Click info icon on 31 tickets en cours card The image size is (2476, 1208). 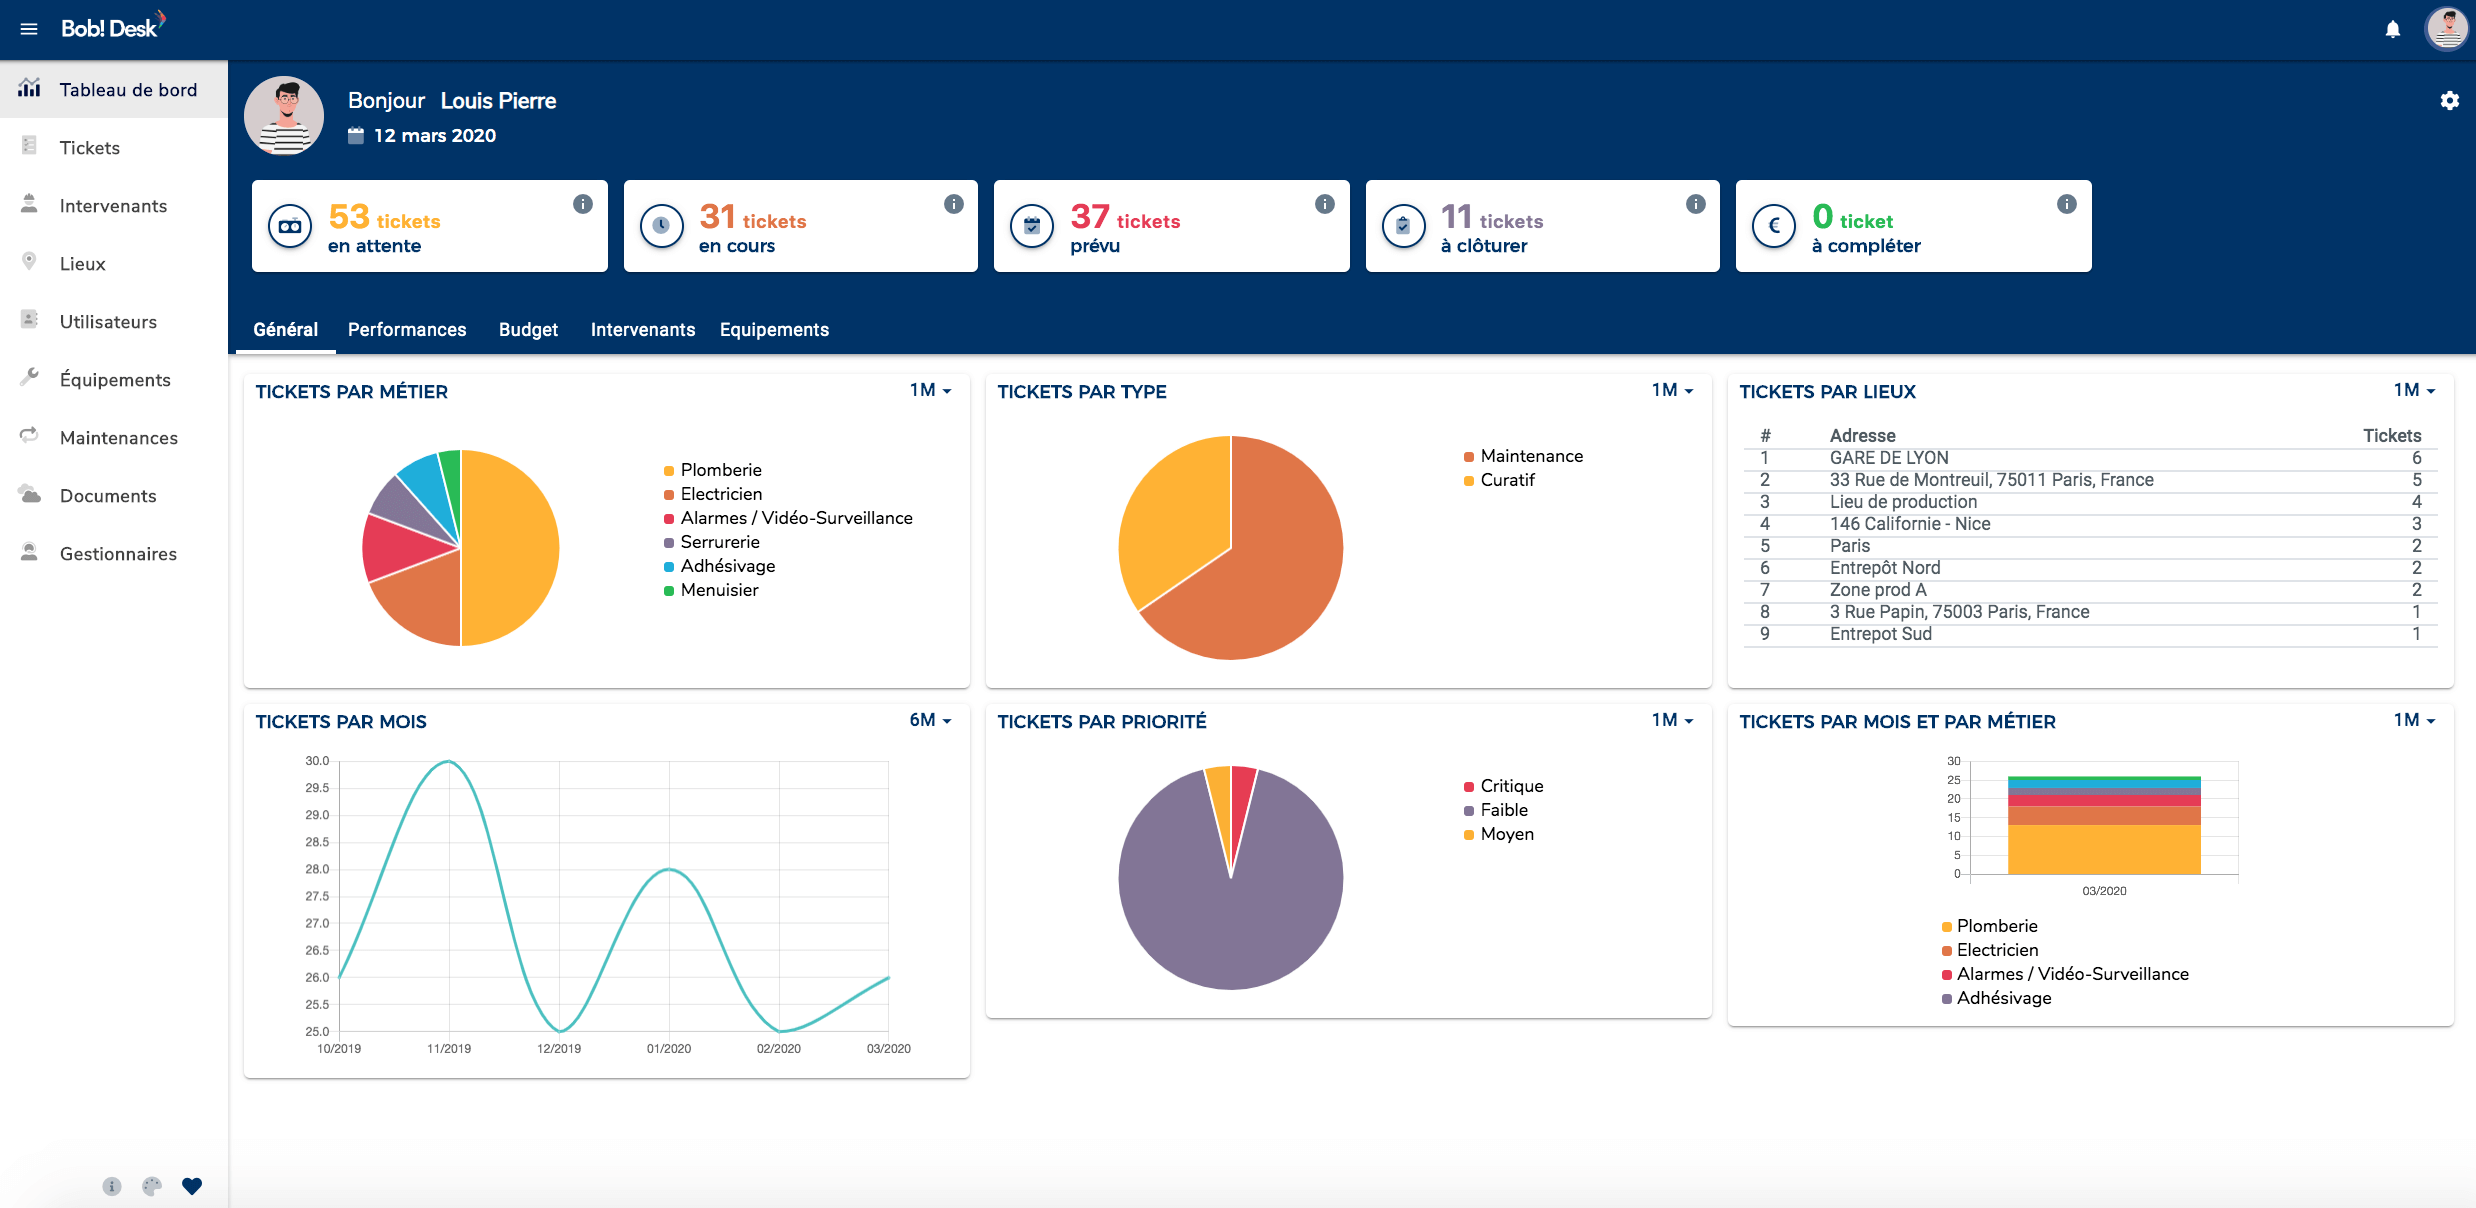(x=954, y=204)
